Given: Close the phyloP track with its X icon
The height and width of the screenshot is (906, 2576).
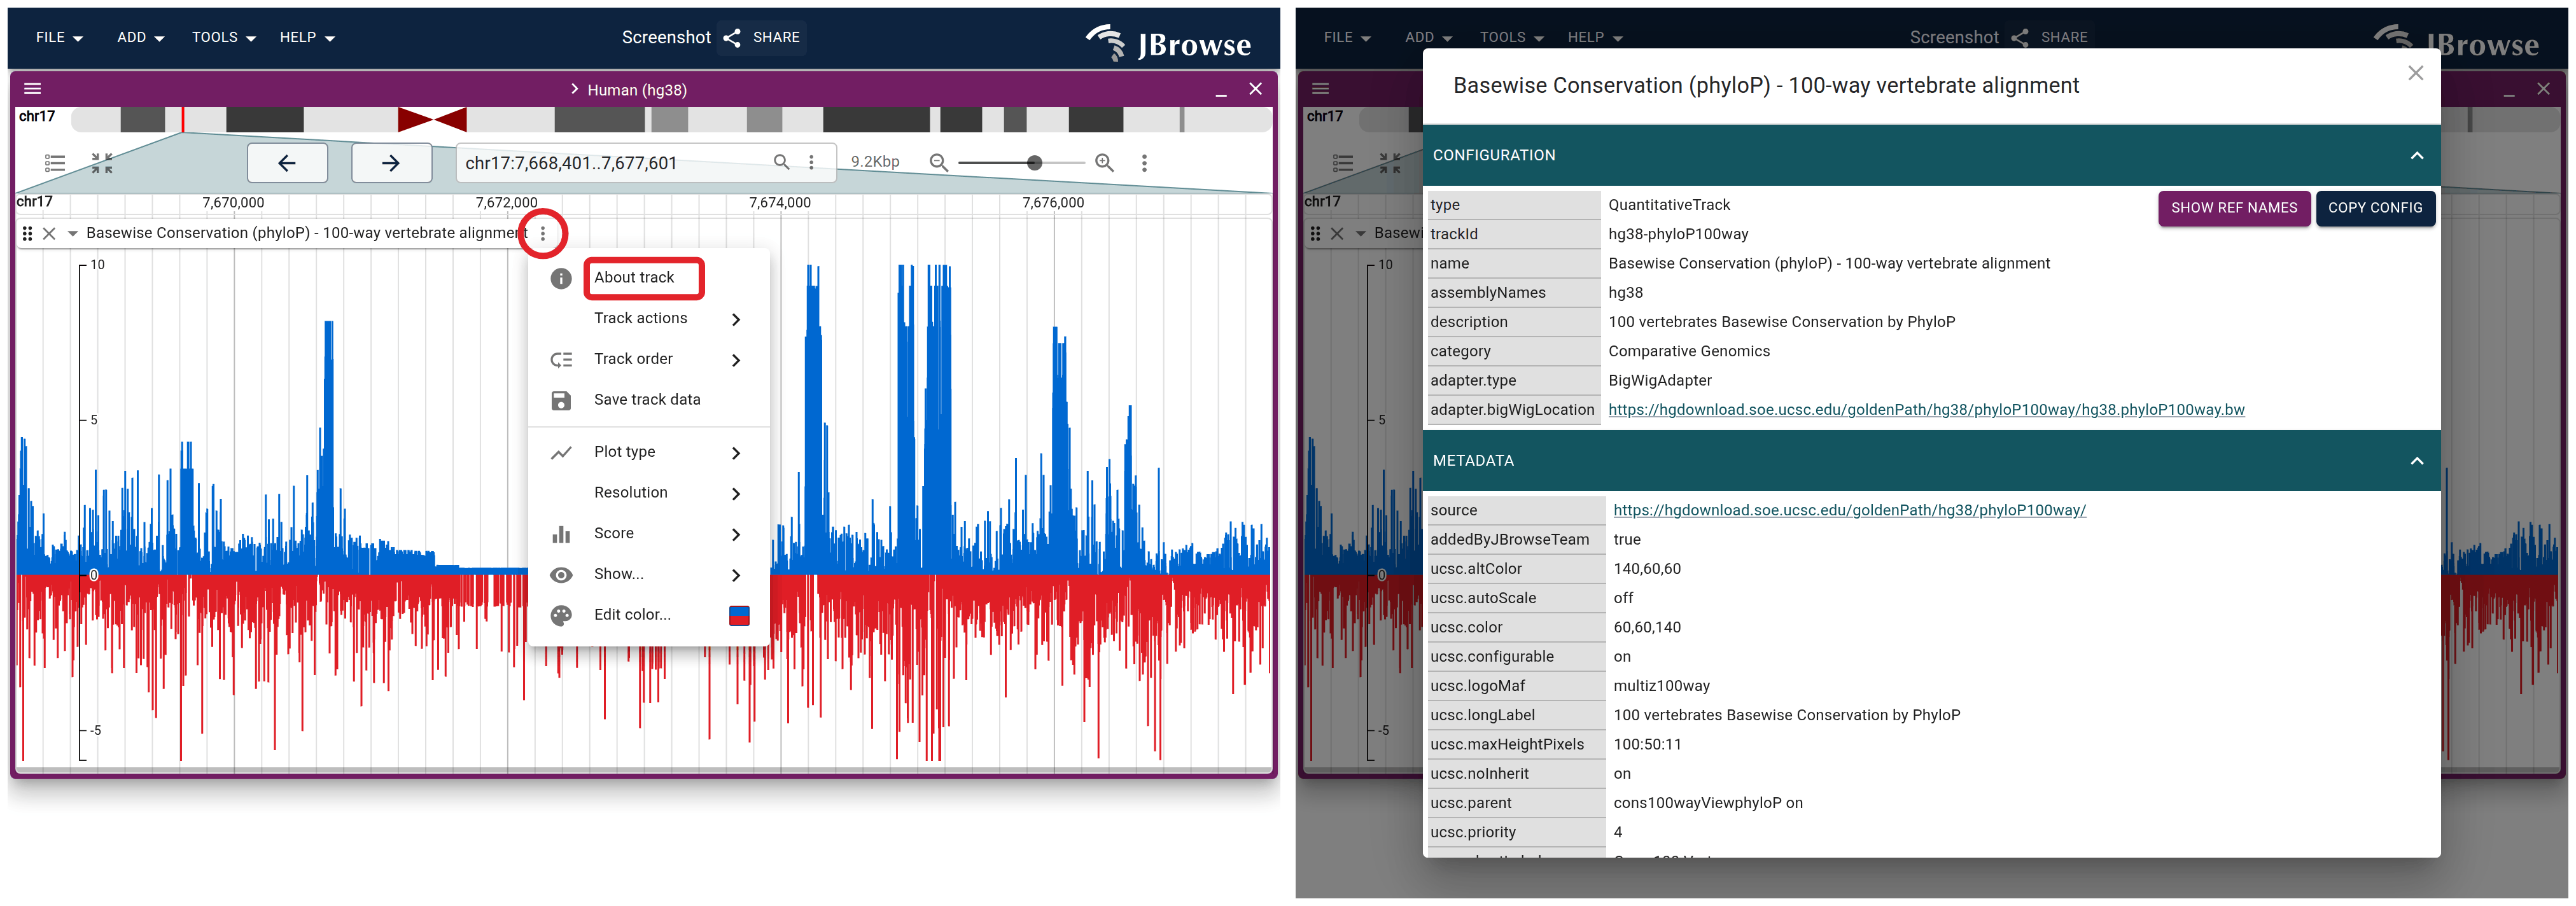Looking at the screenshot, I should click(49, 233).
